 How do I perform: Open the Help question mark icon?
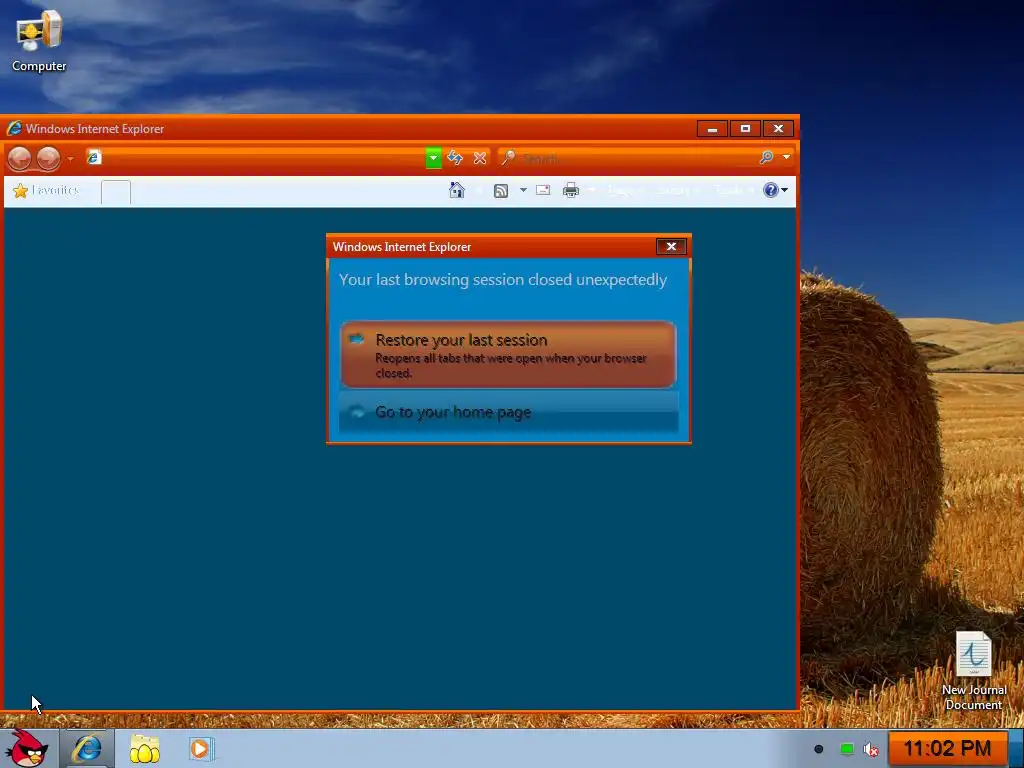(771, 190)
